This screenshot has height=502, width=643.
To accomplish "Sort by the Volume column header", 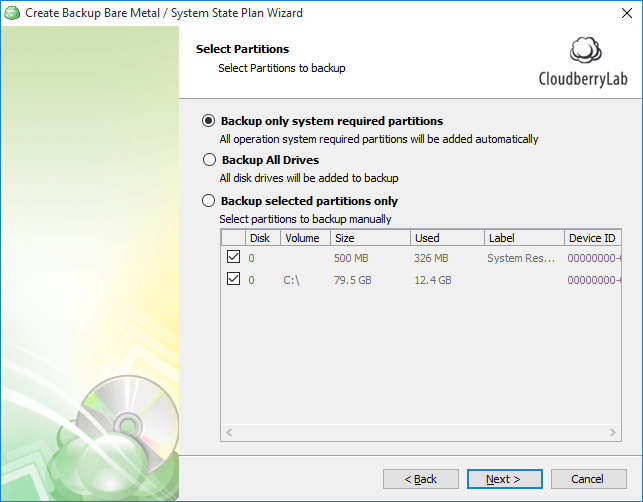I will click(302, 238).
